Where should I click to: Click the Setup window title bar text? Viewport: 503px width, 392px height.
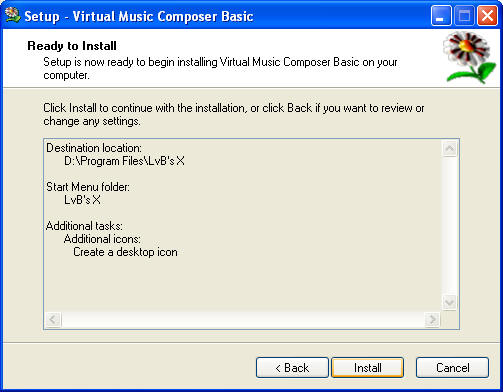click(139, 16)
